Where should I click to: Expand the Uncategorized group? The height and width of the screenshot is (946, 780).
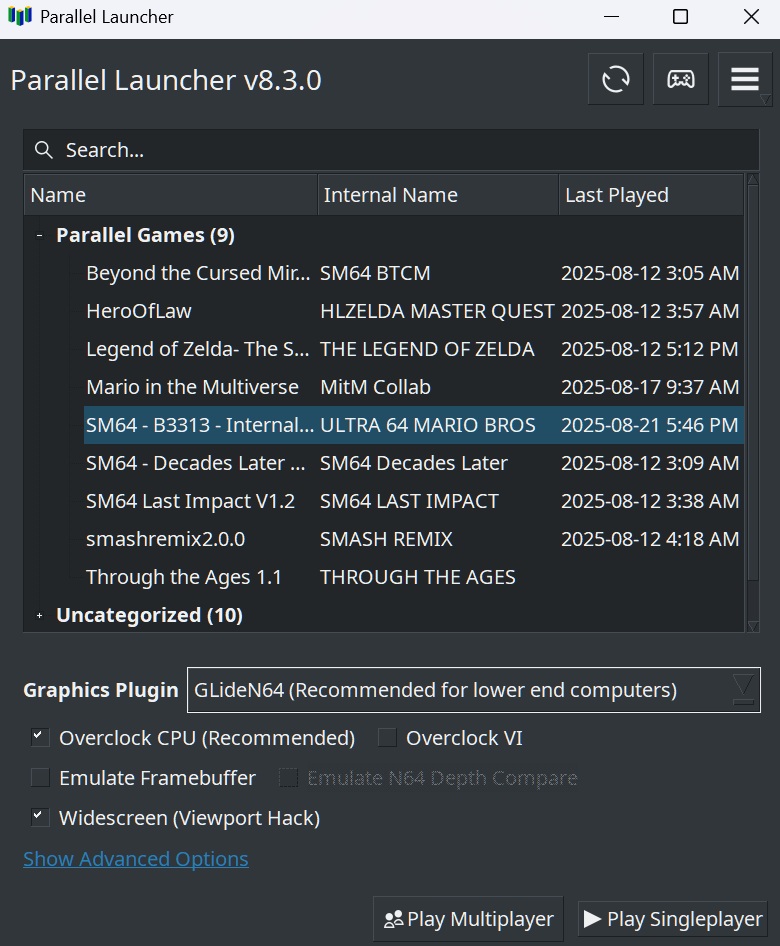[39, 616]
